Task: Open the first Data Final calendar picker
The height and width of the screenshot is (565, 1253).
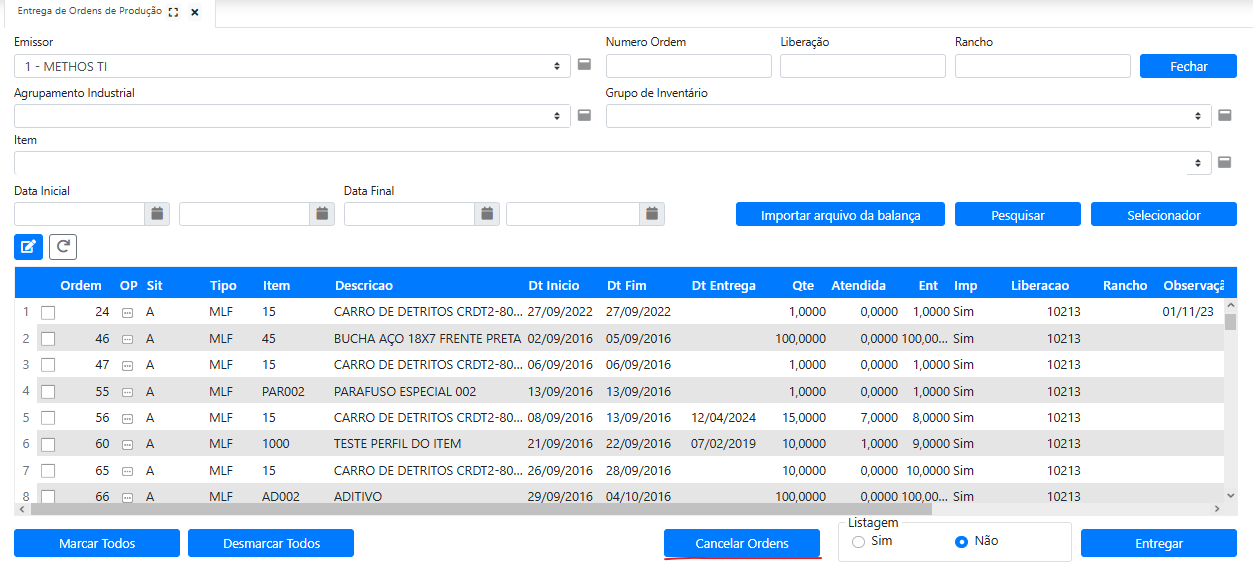Action: pos(486,214)
